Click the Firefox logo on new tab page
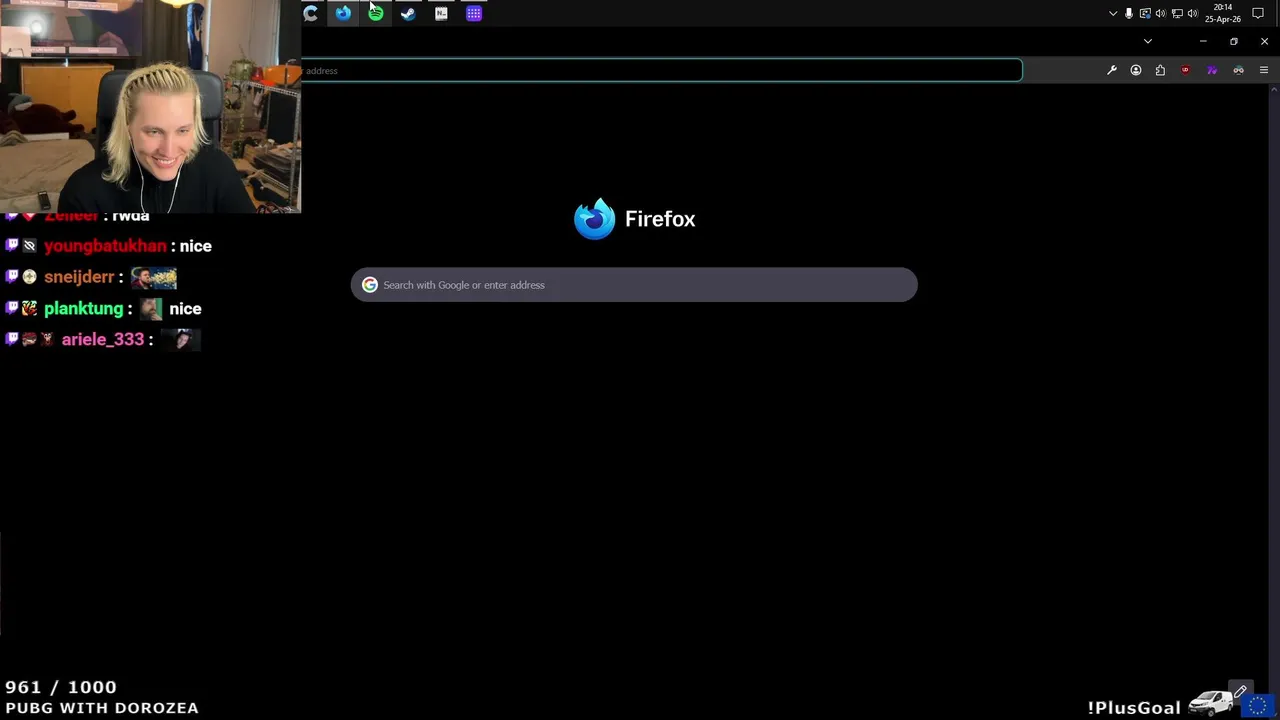The image size is (1280, 720). pyautogui.click(x=594, y=219)
